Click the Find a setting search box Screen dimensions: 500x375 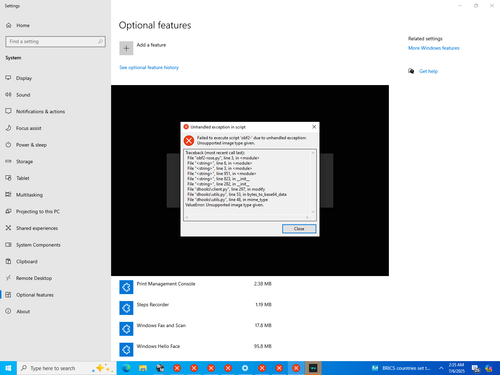point(56,41)
